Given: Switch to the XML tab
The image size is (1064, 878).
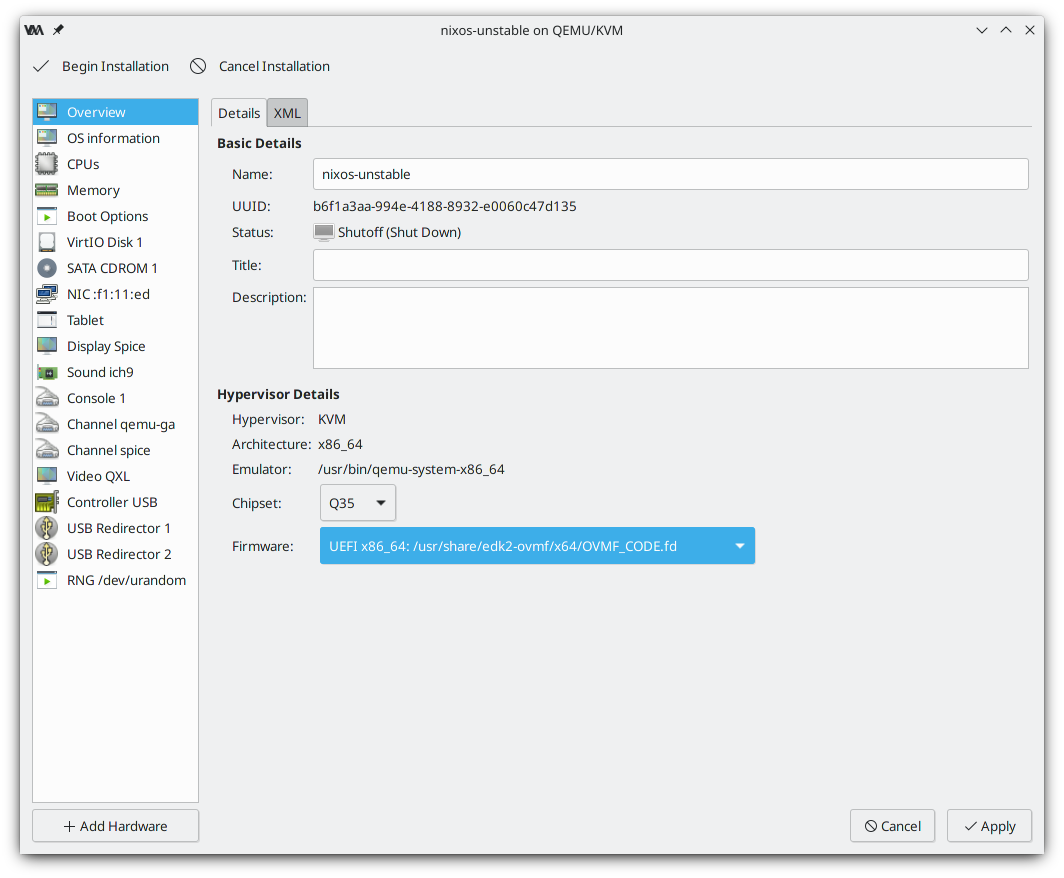Looking at the screenshot, I should point(287,113).
